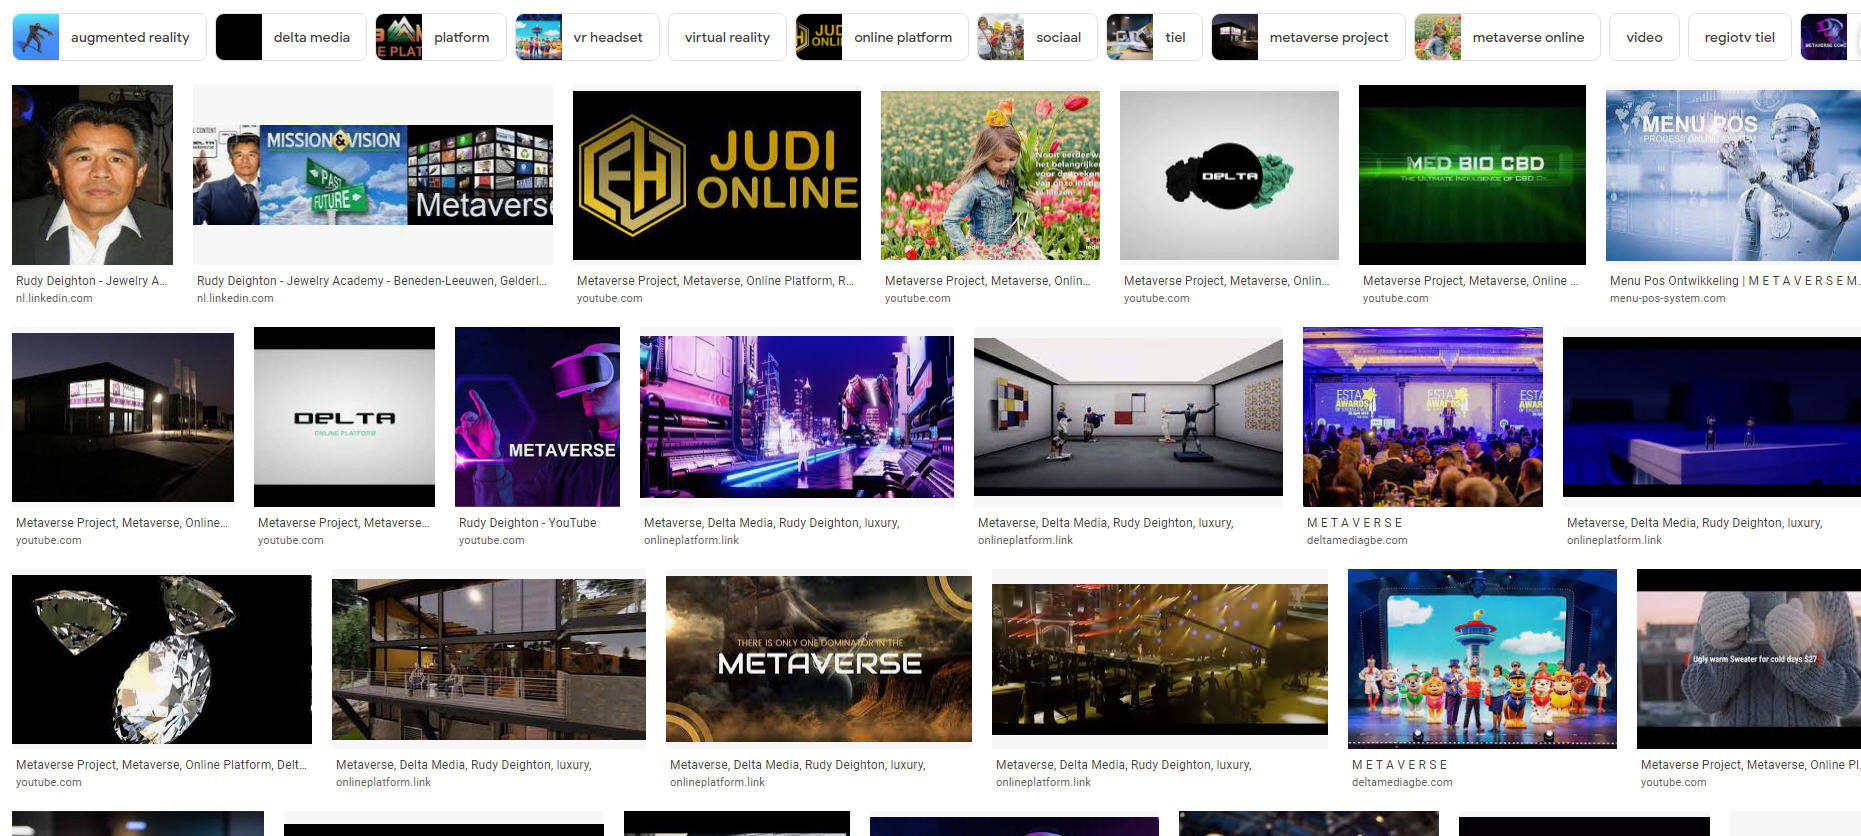Viewport: 1861px width, 836px height.
Task: Open the DELTA black blob logo thumbnail
Action: (1229, 175)
